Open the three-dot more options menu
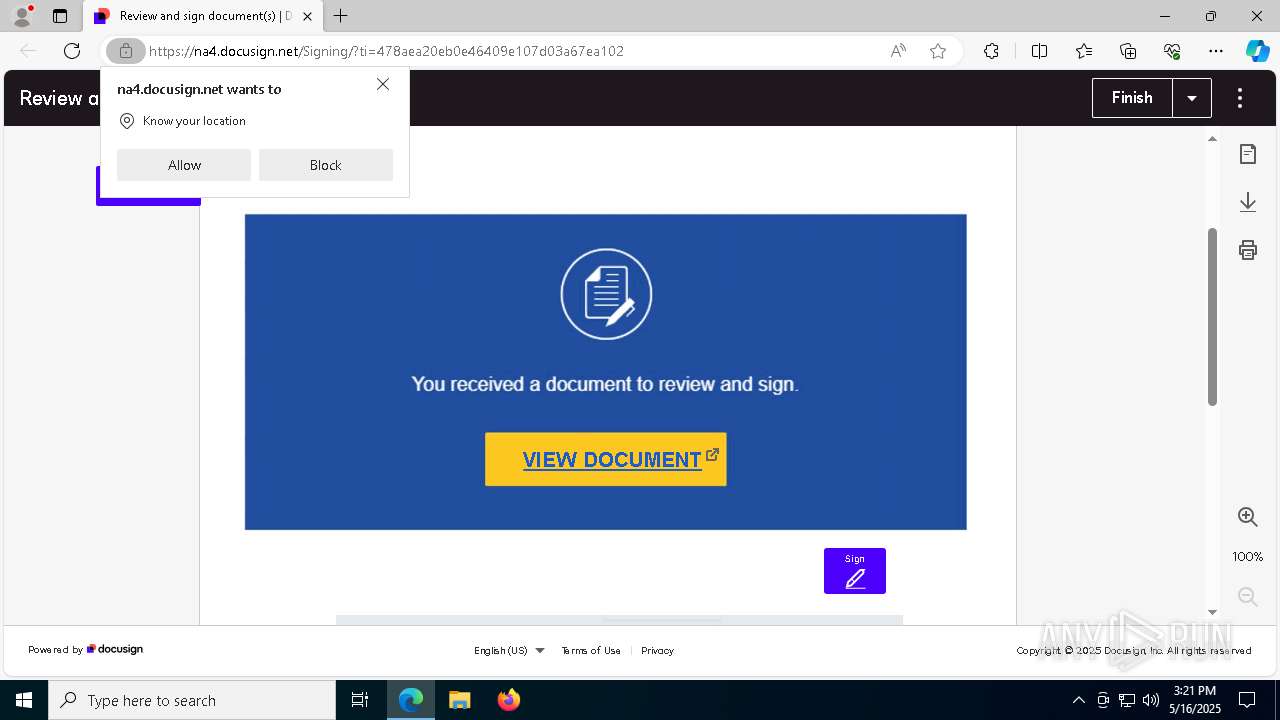1280x720 pixels. click(x=1240, y=98)
